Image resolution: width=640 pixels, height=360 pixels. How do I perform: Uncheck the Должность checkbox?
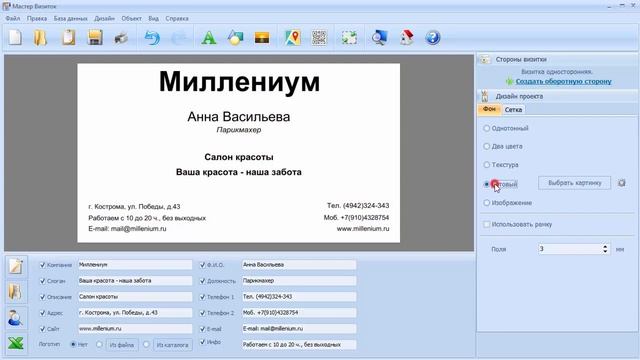click(202, 281)
